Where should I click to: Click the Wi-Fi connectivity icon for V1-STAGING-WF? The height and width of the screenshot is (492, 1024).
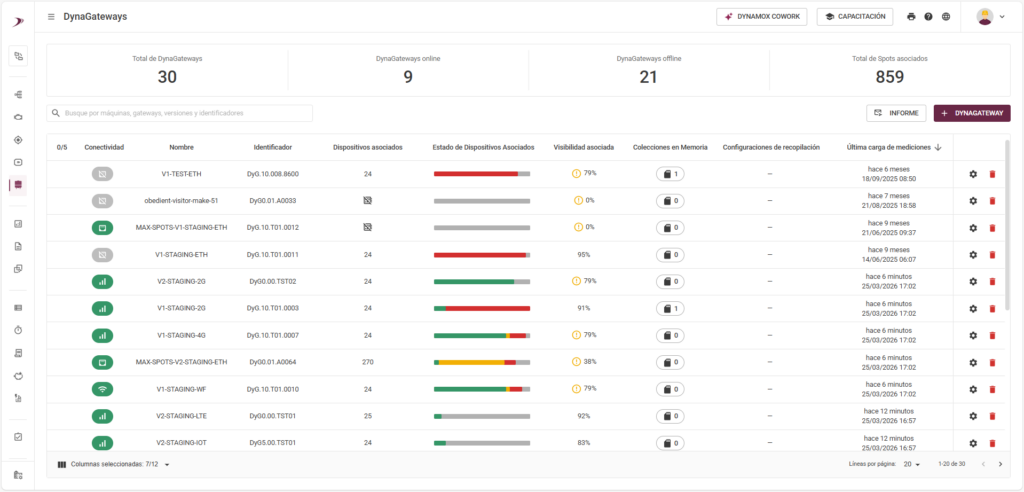(x=102, y=389)
